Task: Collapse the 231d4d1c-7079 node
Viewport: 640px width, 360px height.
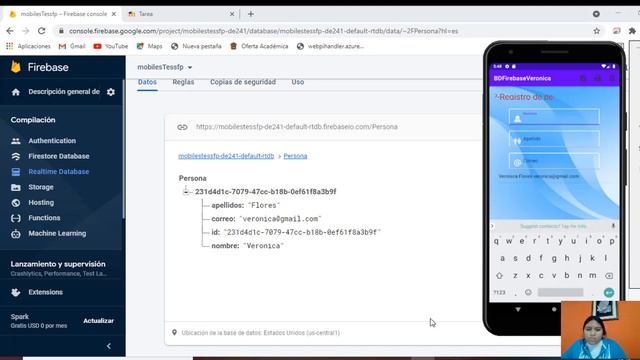Action: [x=186, y=191]
